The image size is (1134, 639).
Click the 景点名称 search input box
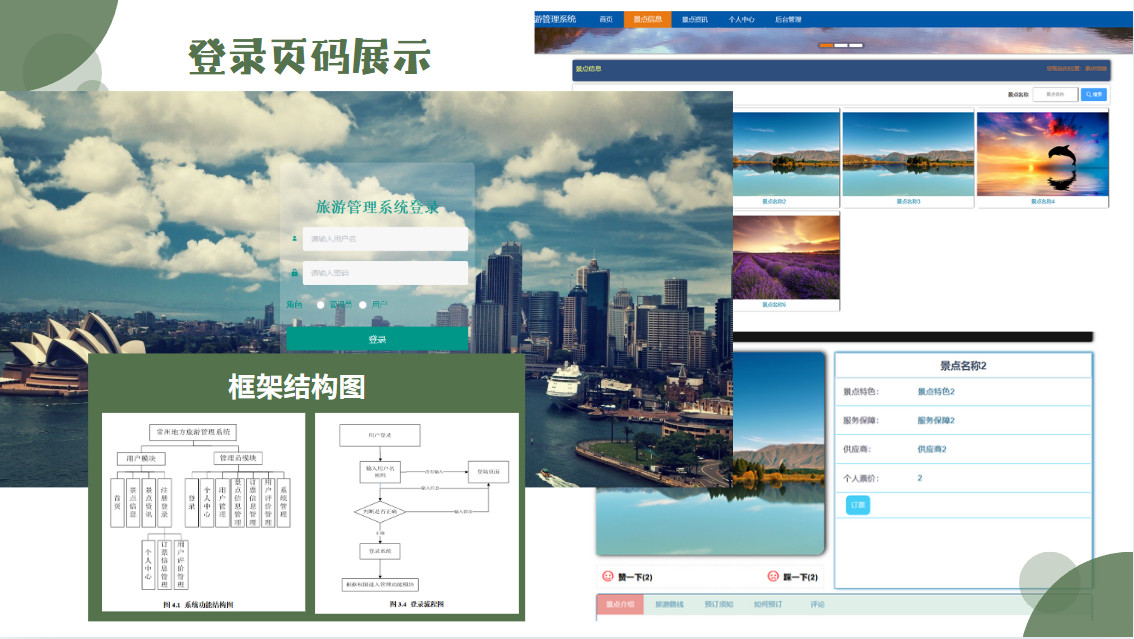pyautogui.click(x=1055, y=95)
